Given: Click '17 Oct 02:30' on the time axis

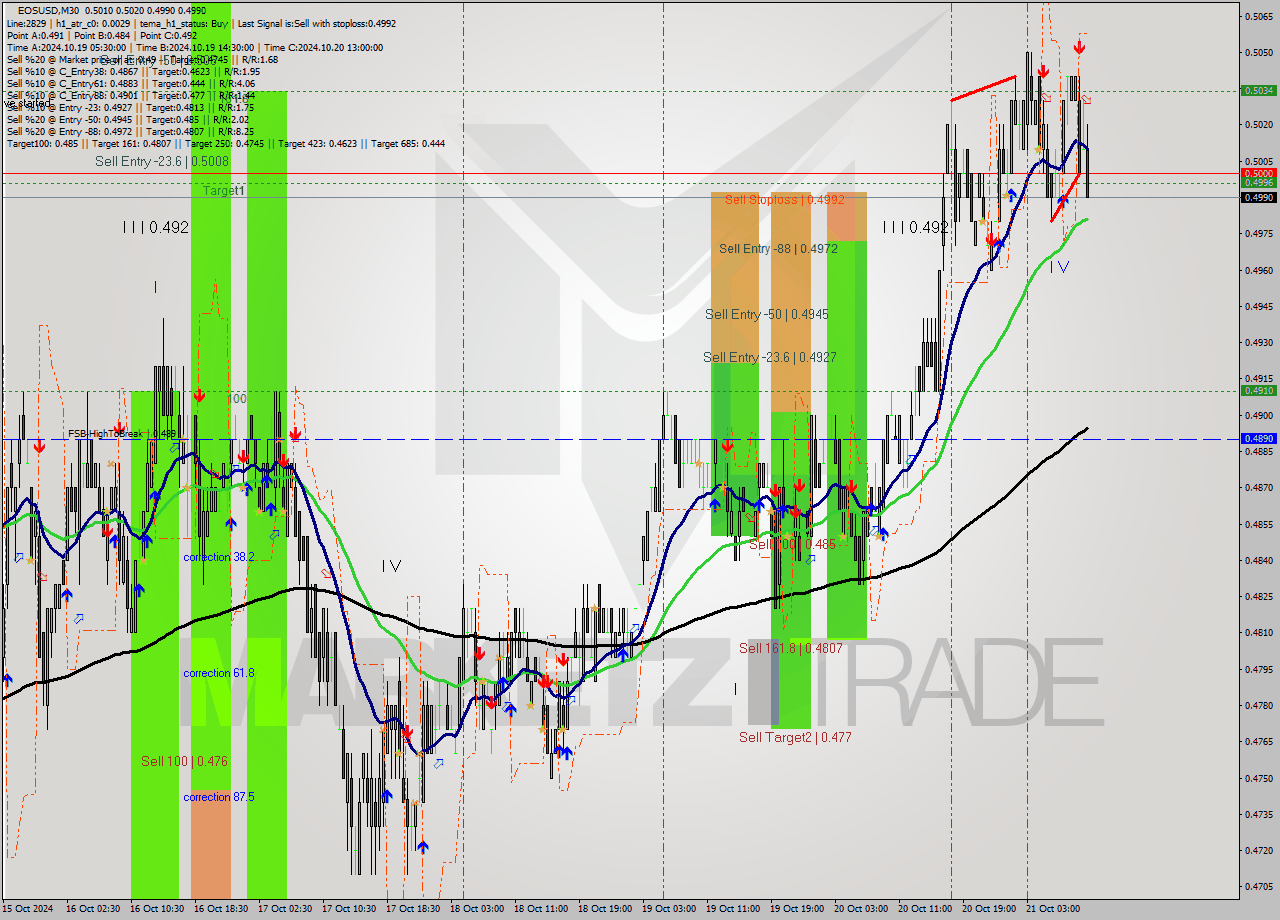Looking at the screenshot, I should [x=285, y=909].
